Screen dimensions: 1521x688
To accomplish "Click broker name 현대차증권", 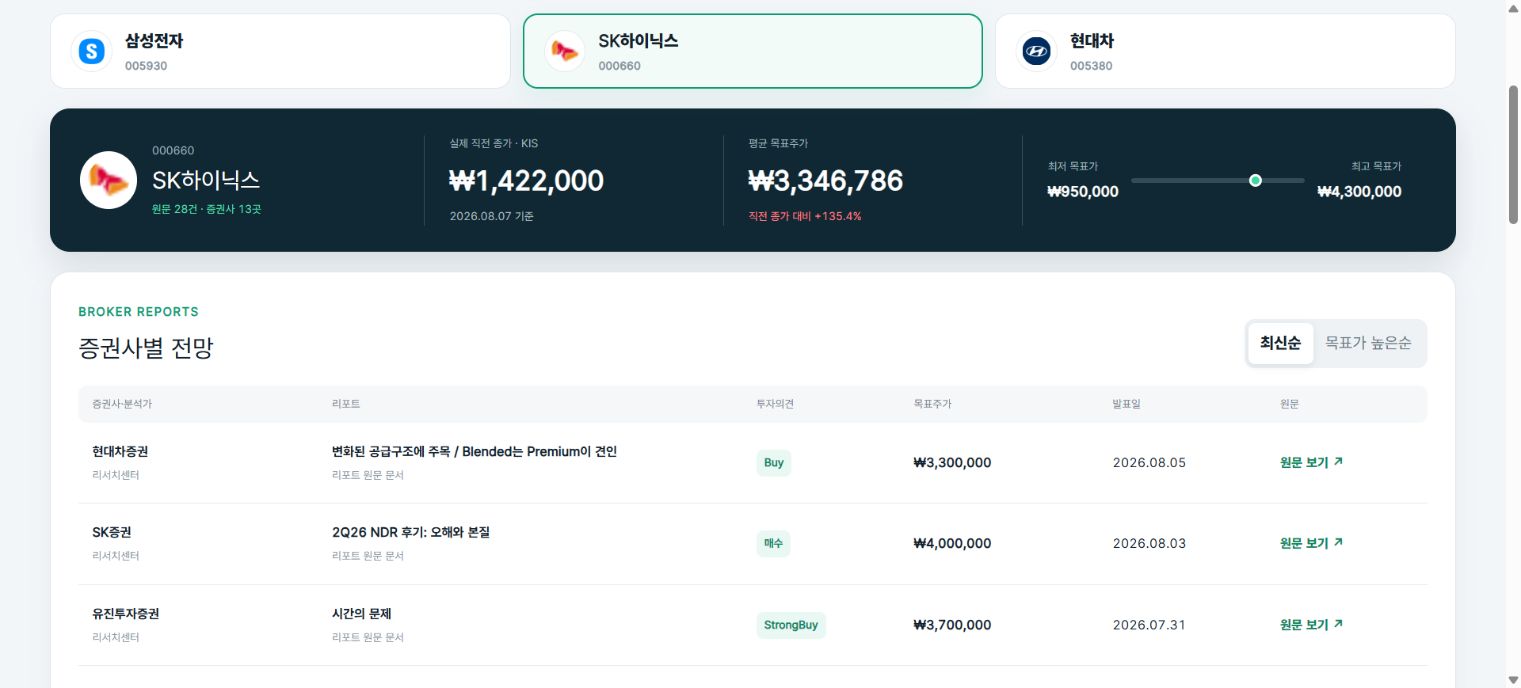I will click(x=120, y=451).
